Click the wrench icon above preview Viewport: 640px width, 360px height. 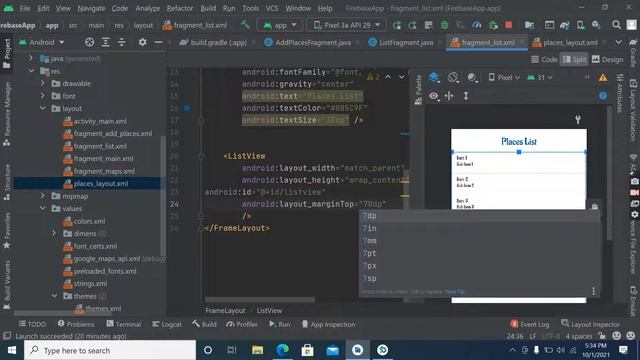(578, 119)
